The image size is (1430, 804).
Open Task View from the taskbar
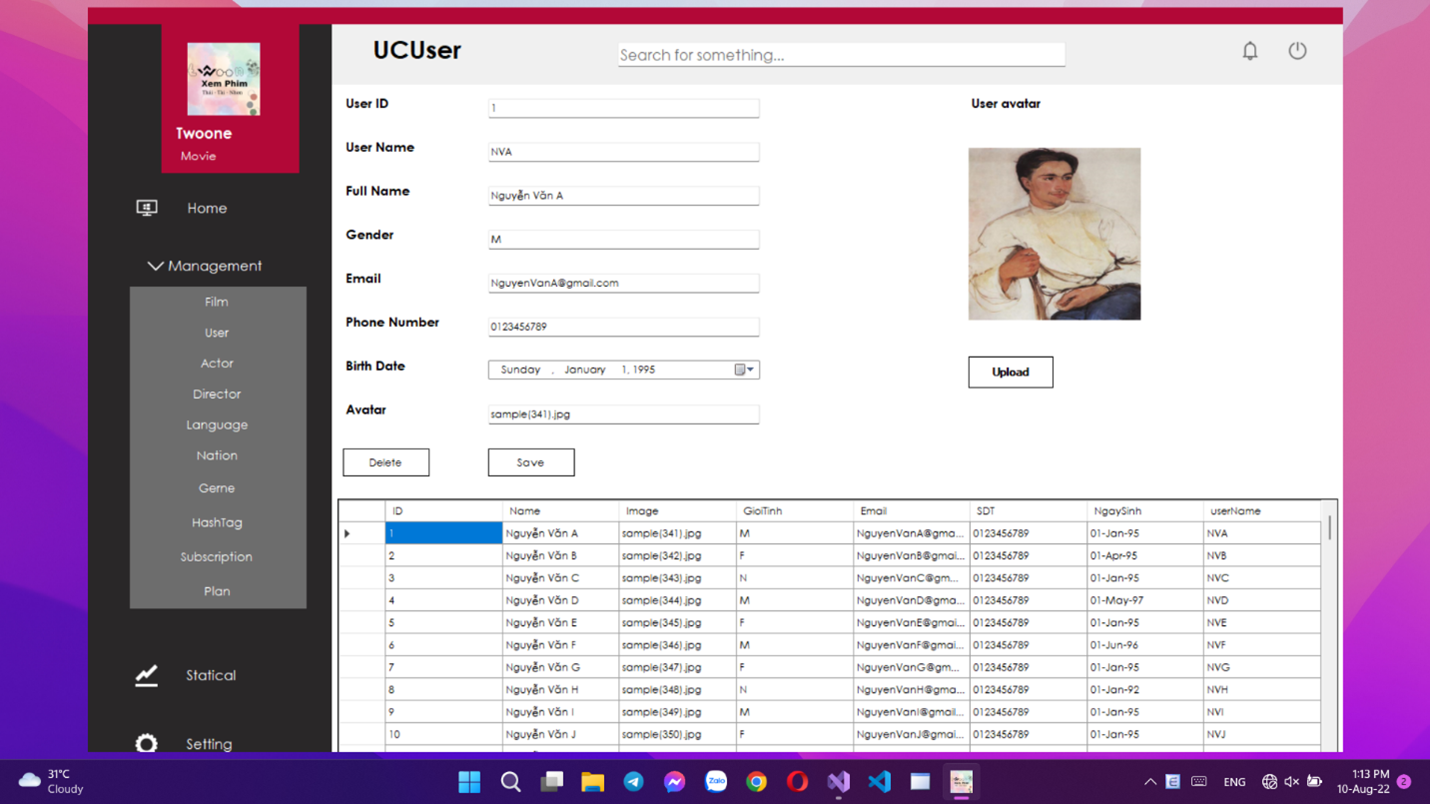click(551, 782)
